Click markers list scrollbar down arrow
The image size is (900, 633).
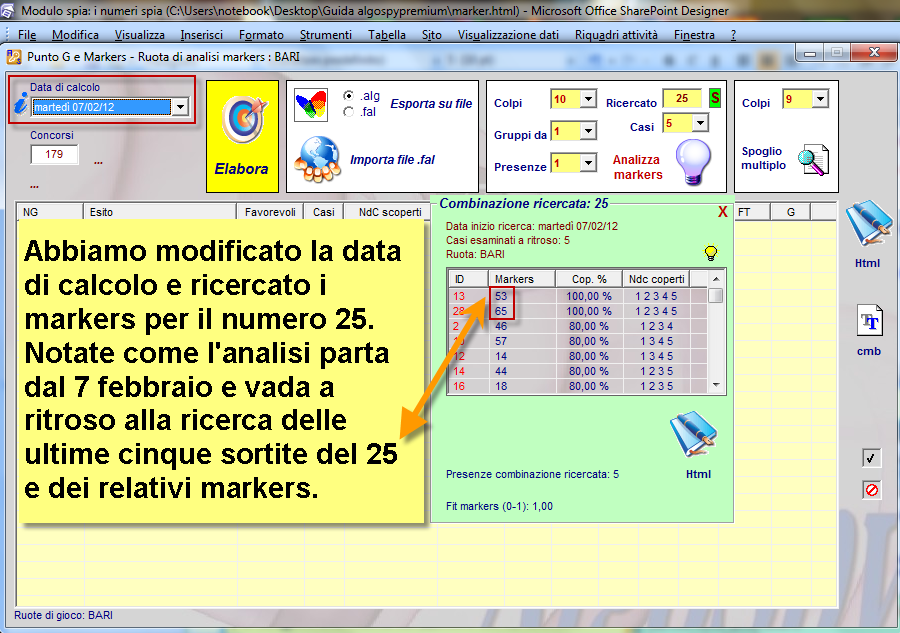716,385
